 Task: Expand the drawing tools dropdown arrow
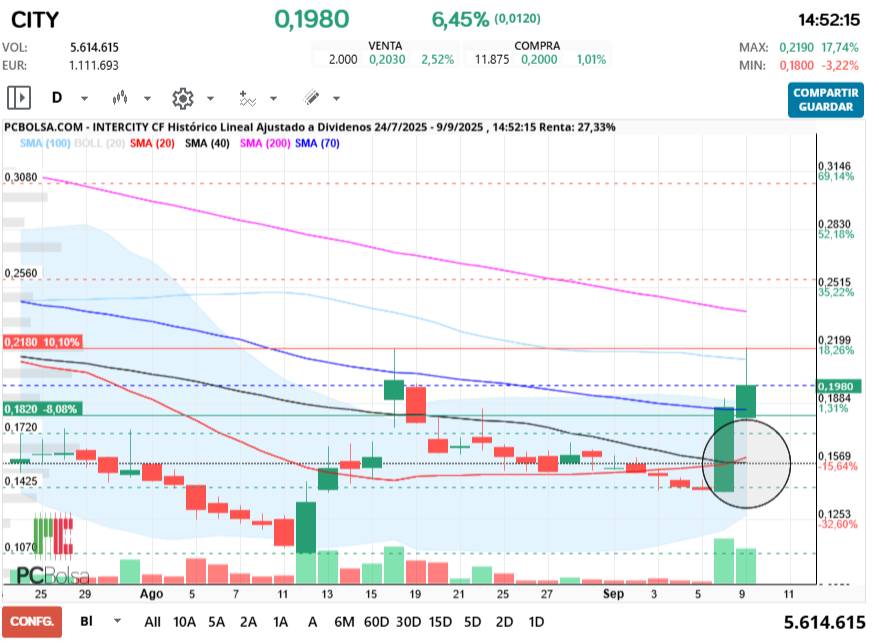336,99
